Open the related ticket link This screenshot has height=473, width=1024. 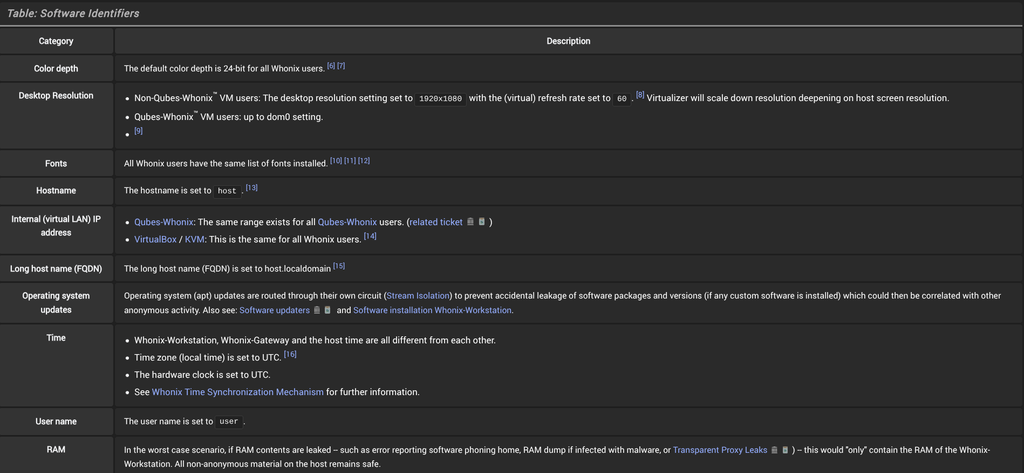click(436, 223)
